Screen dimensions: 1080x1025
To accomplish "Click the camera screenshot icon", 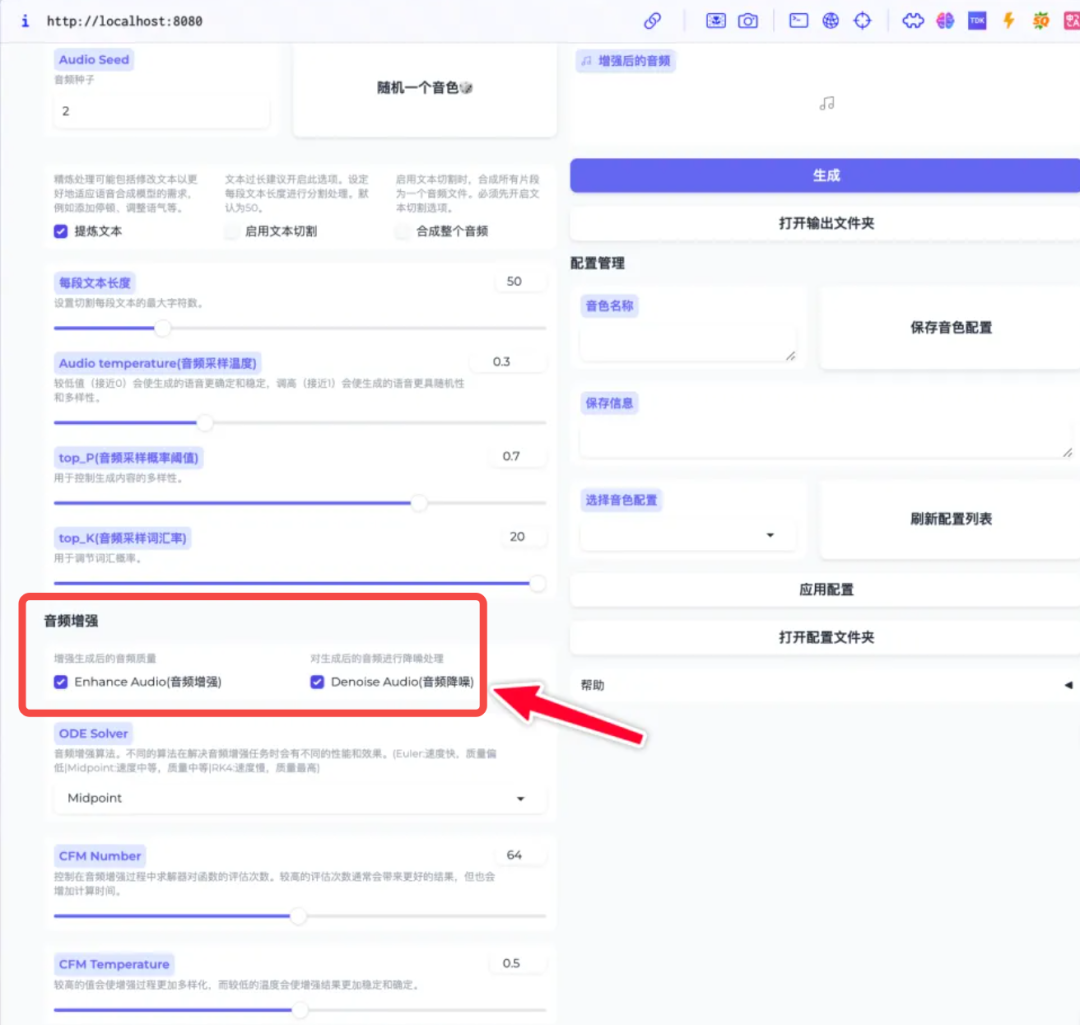I will [747, 21].
